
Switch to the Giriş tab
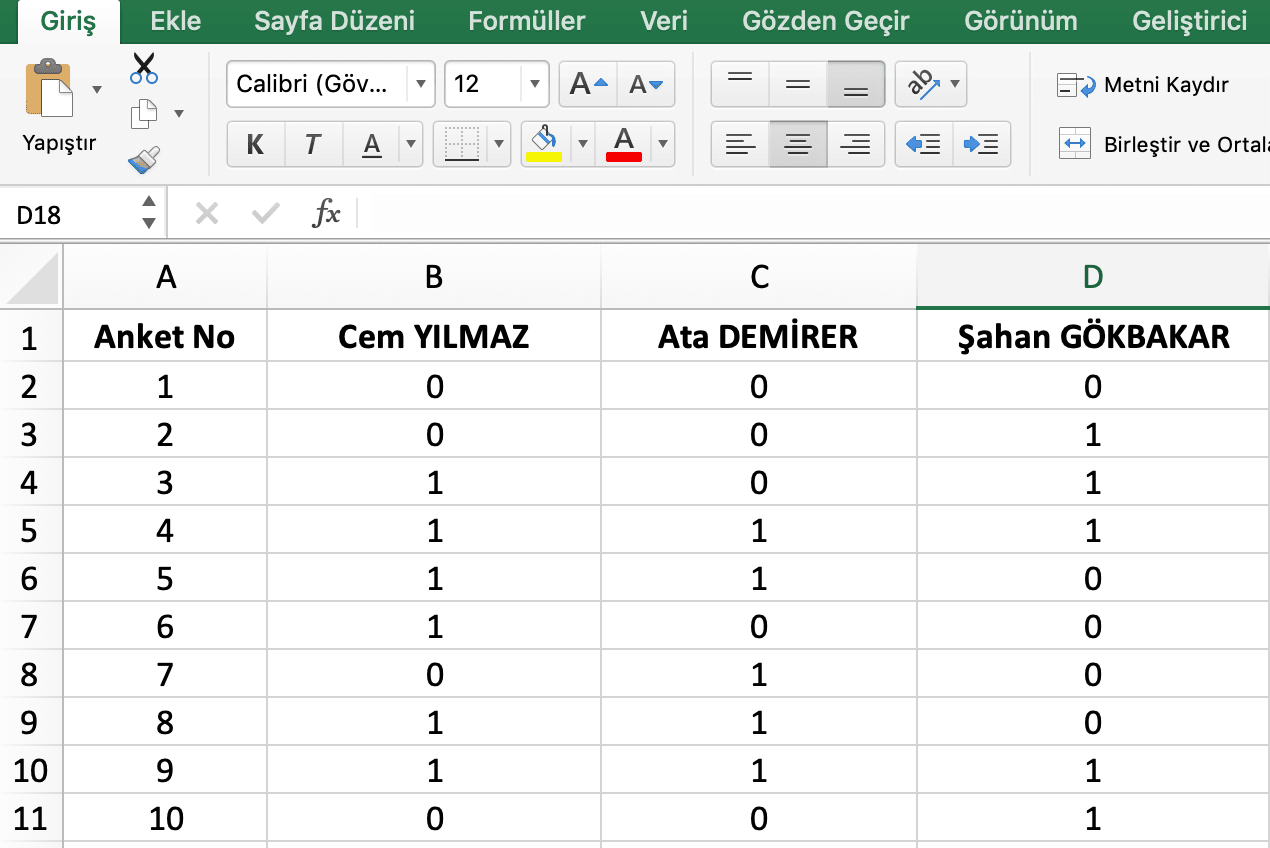tap(68, 21)
